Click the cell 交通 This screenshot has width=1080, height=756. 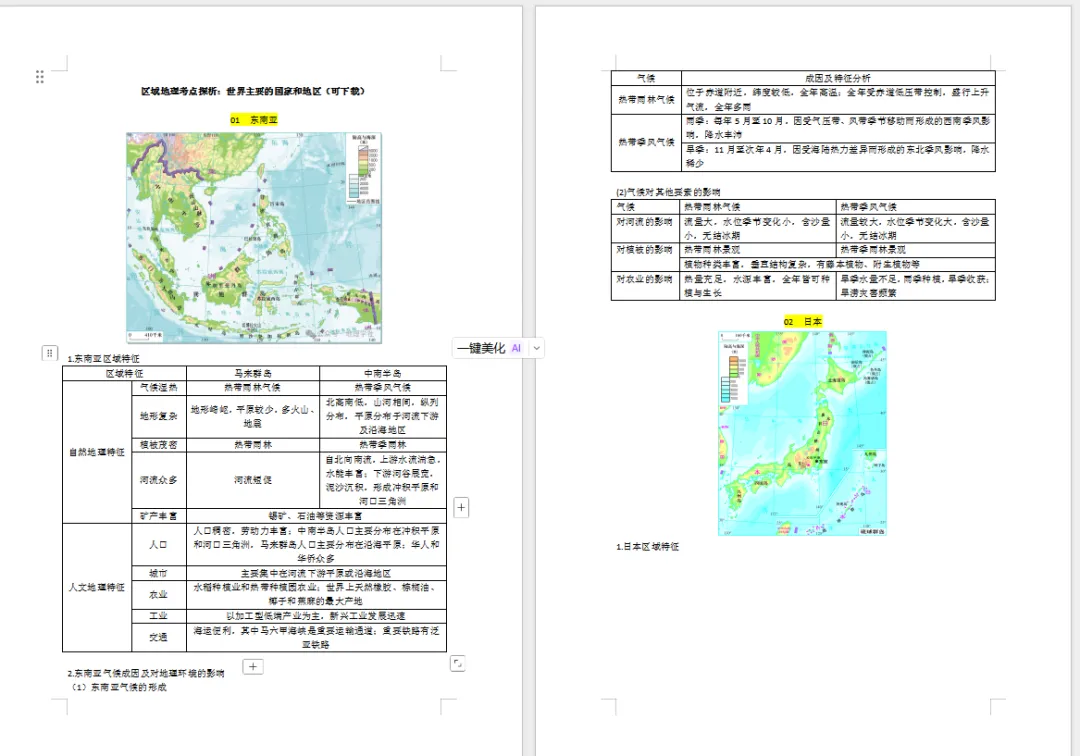[x=158, y=637]
